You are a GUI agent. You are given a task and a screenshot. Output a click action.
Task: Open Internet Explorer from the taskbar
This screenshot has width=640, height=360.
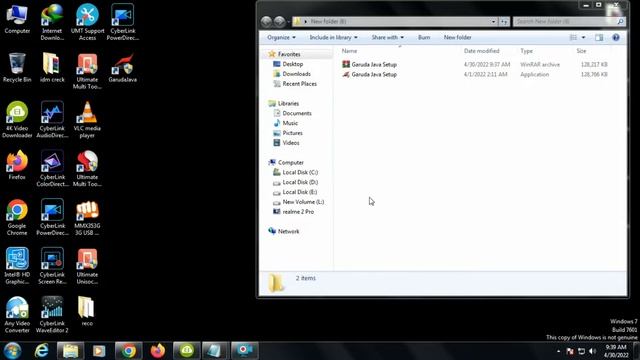(41, 351)
